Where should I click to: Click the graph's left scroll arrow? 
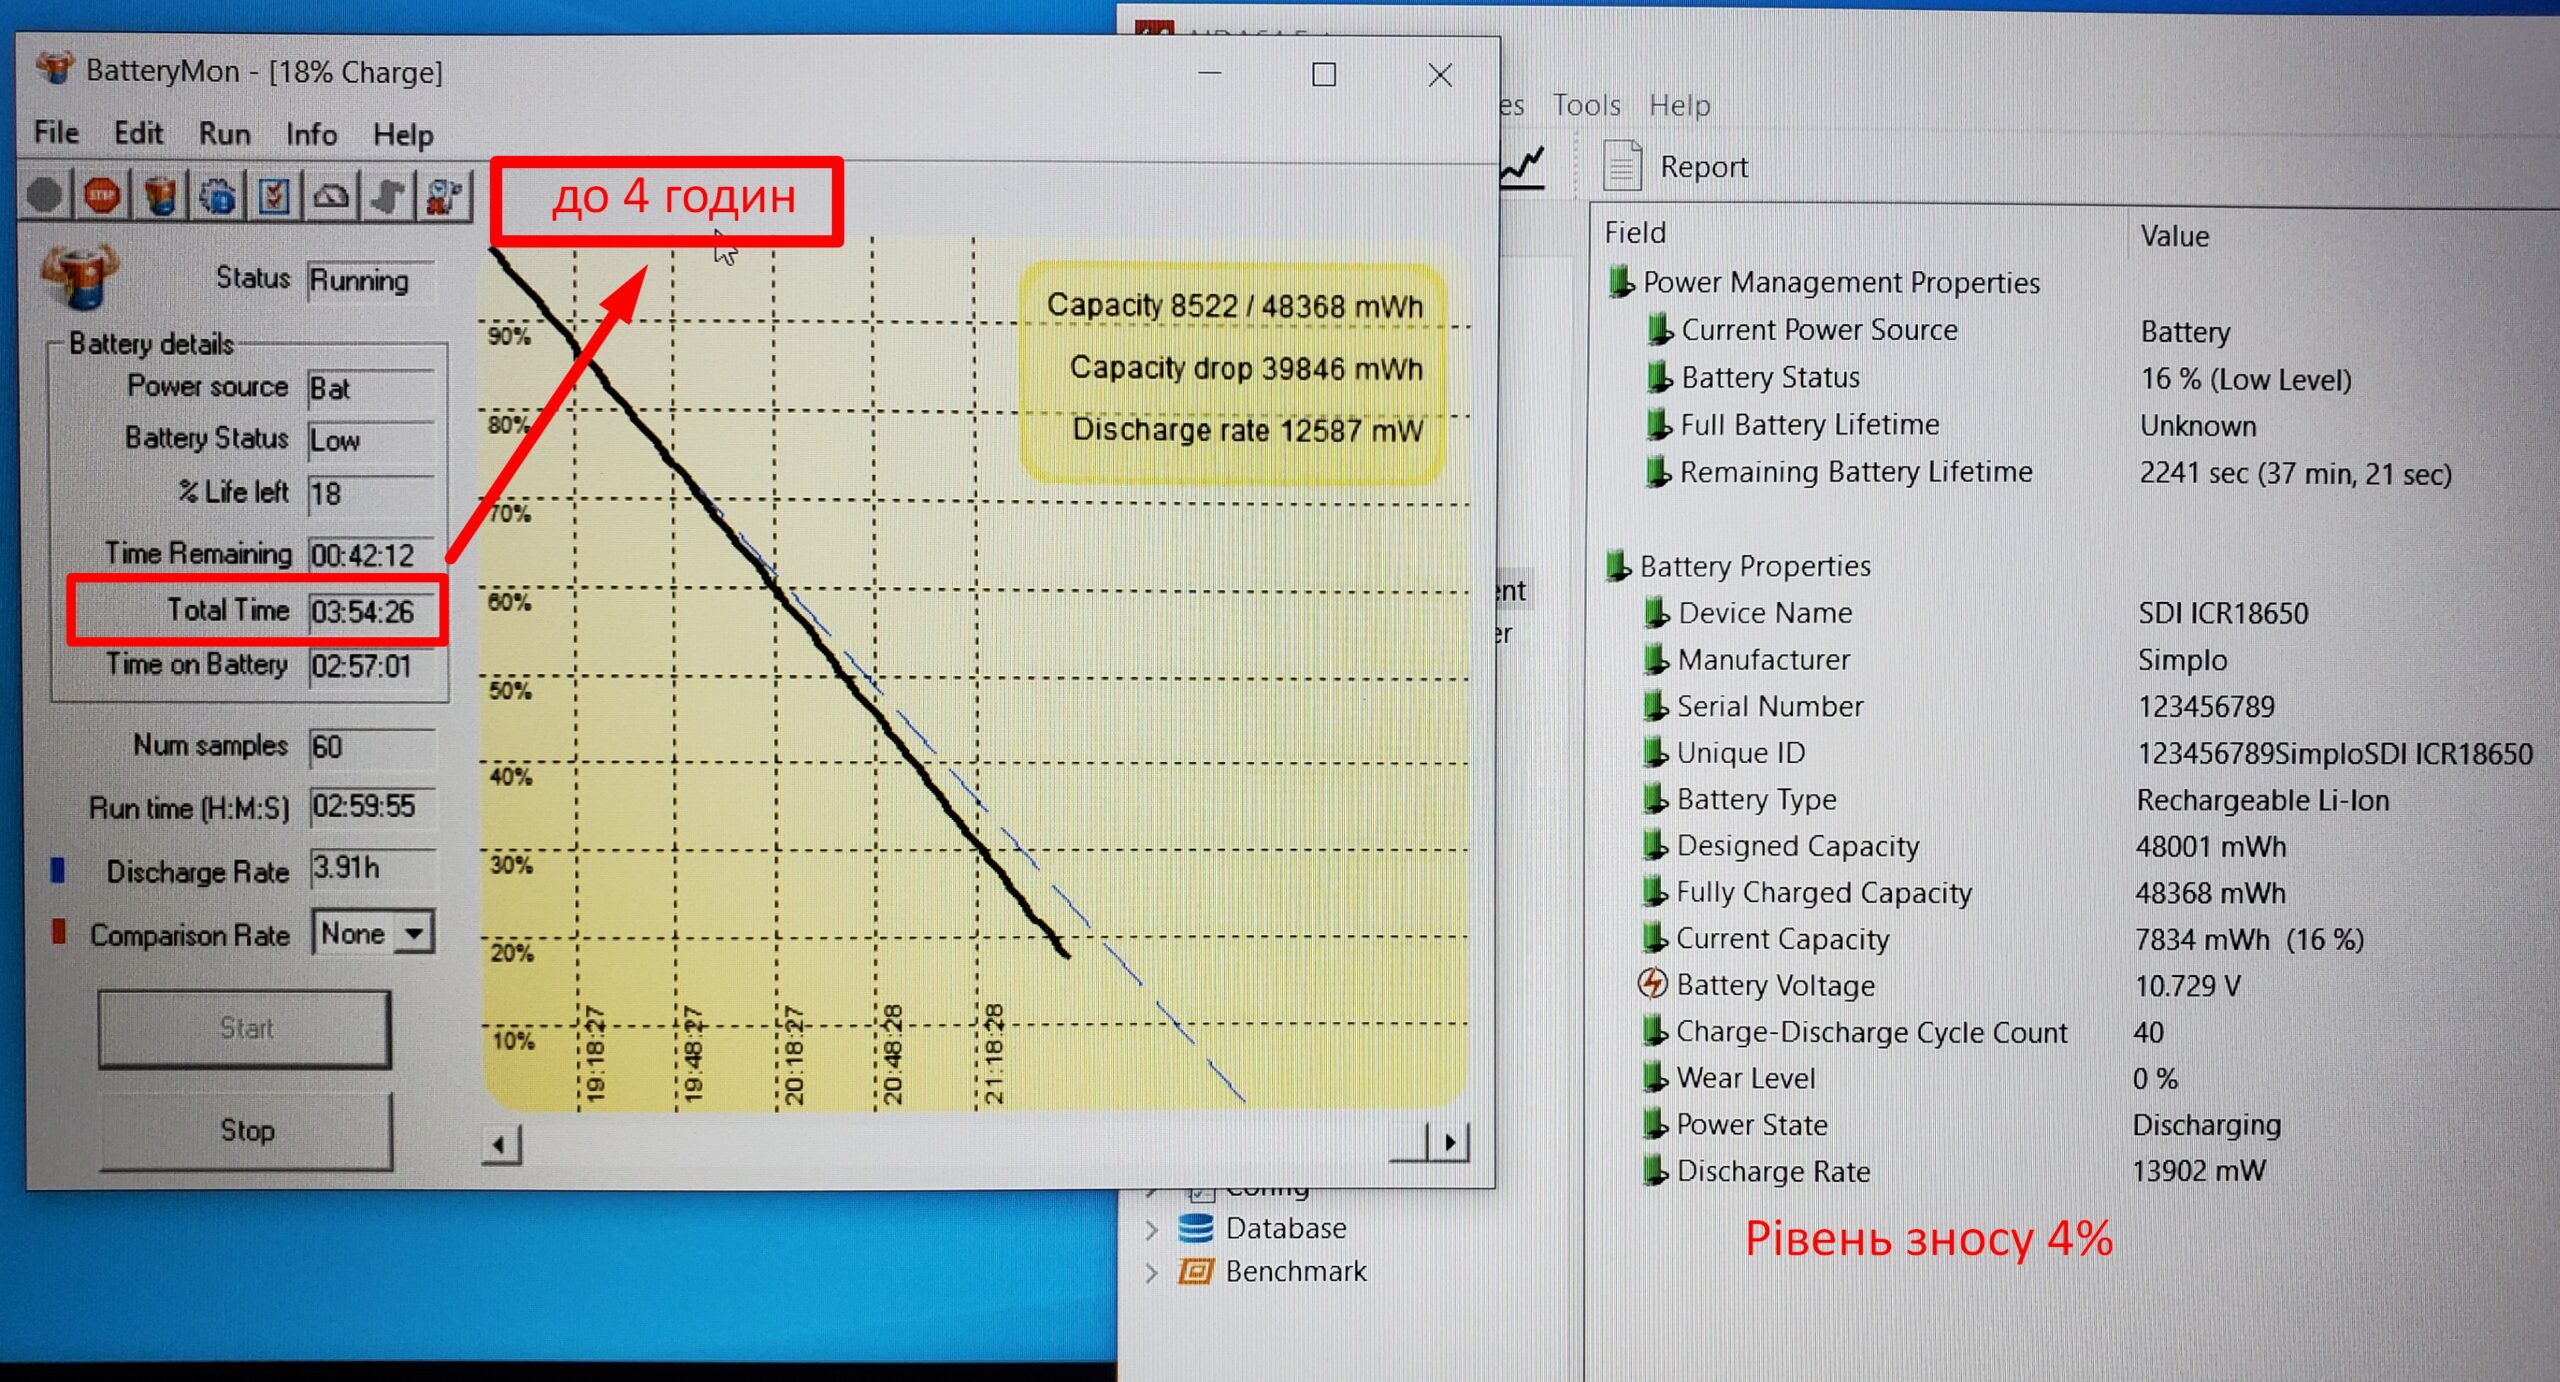501,1143
